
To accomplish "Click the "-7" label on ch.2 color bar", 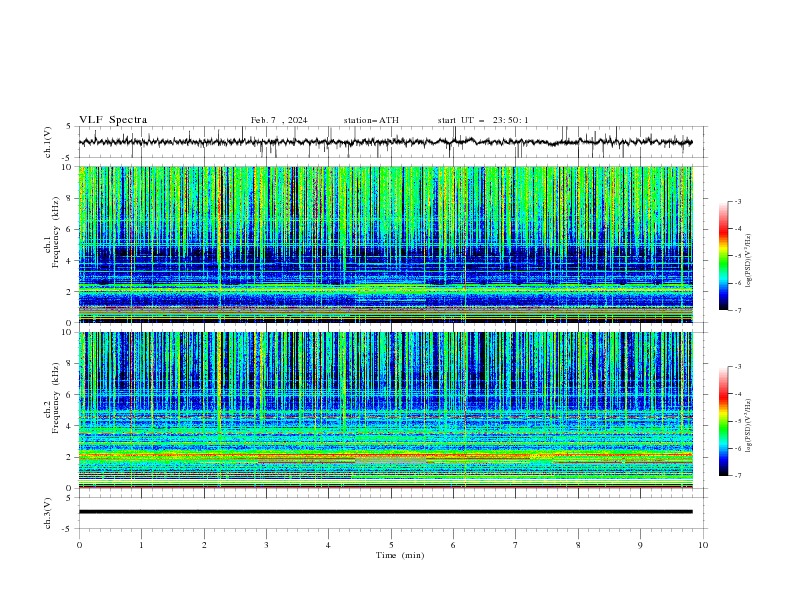I will (737, 475).
